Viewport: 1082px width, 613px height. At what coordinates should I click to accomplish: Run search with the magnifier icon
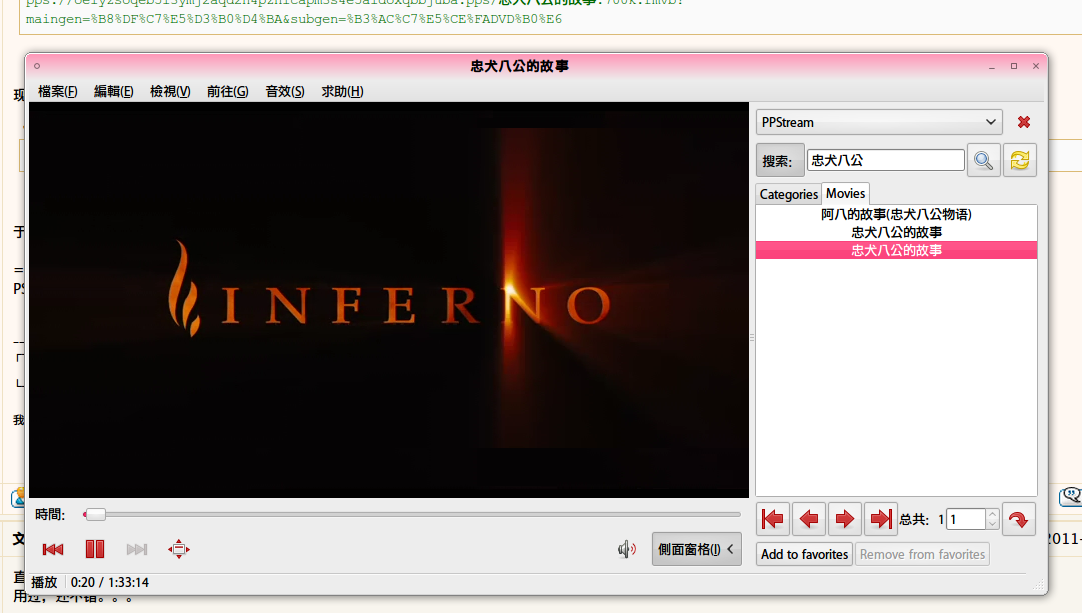tap(983, 161)
